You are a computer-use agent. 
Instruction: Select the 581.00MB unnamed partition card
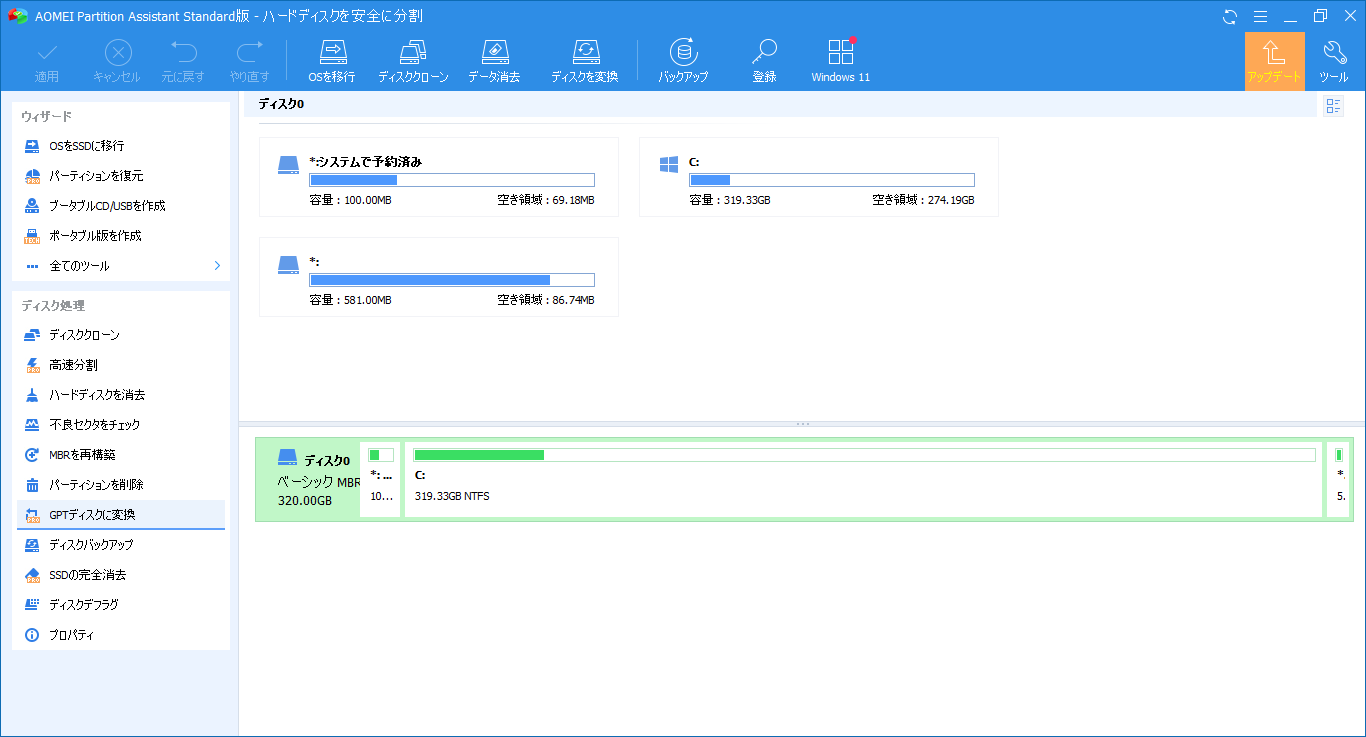pyautogui.click(x=439, y=277)
